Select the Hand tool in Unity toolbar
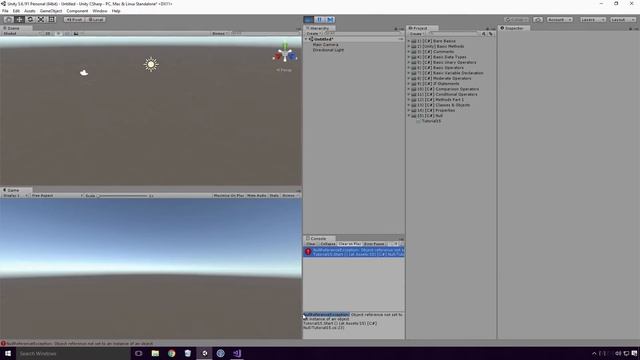 click(x=9, y=20)
